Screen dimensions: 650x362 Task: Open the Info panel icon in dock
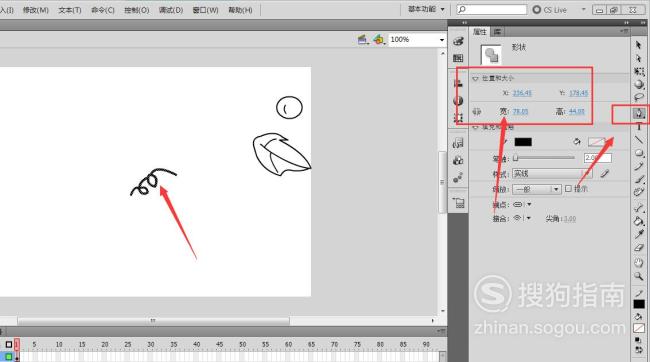pos(458,100)
